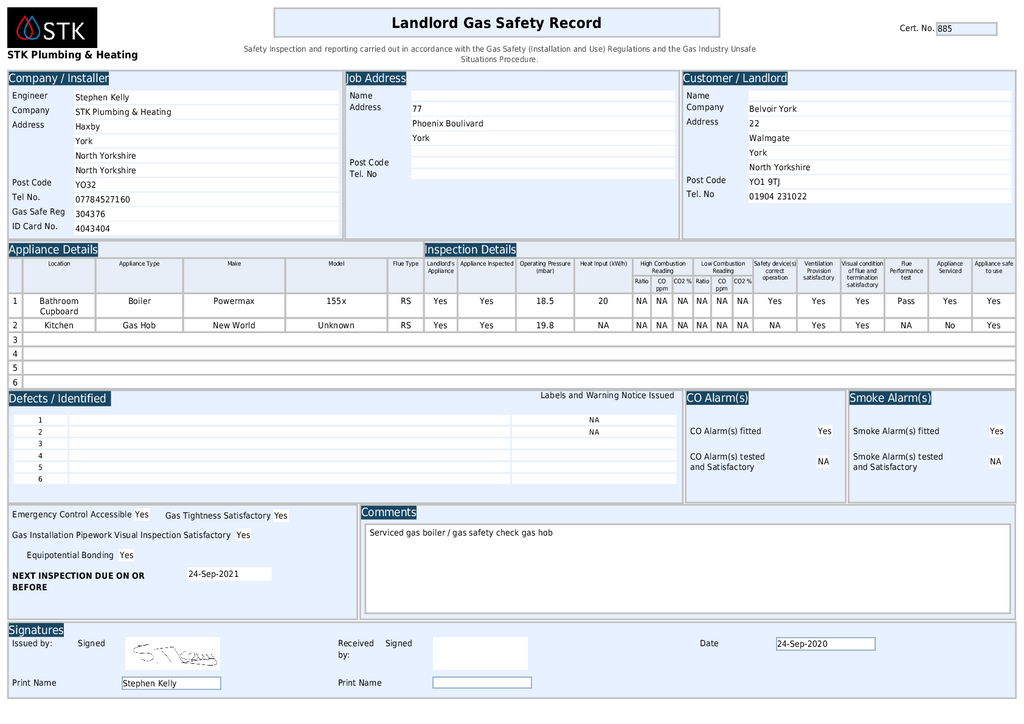Click installer post code YO32
1024x724 pixels.
click(86, 185)
